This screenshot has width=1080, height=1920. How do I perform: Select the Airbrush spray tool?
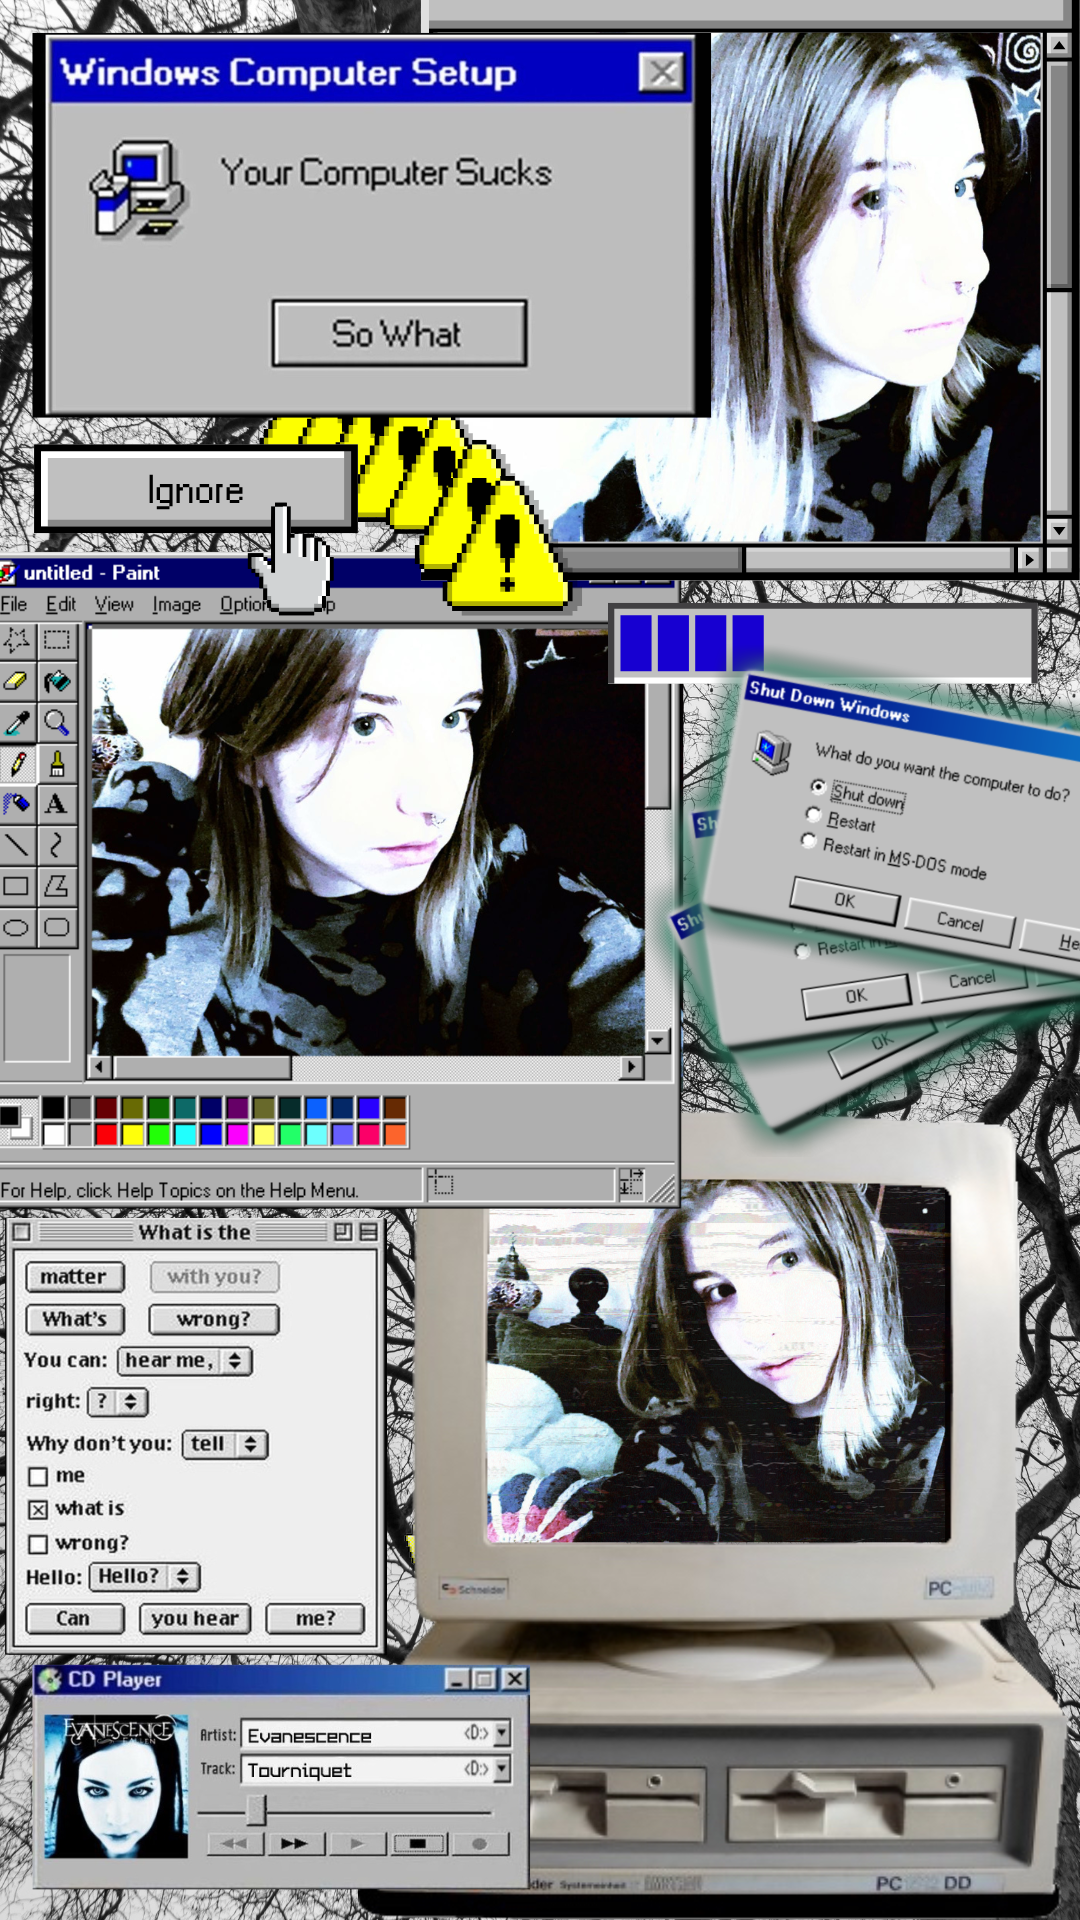(17, 804)
